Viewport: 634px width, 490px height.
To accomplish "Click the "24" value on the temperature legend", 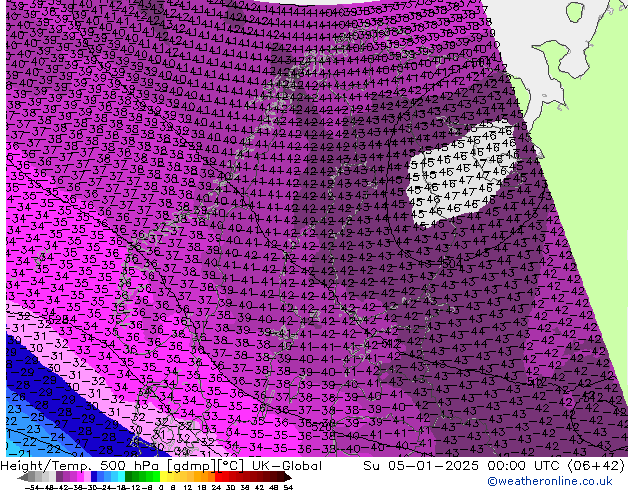I will click(216, 488).
